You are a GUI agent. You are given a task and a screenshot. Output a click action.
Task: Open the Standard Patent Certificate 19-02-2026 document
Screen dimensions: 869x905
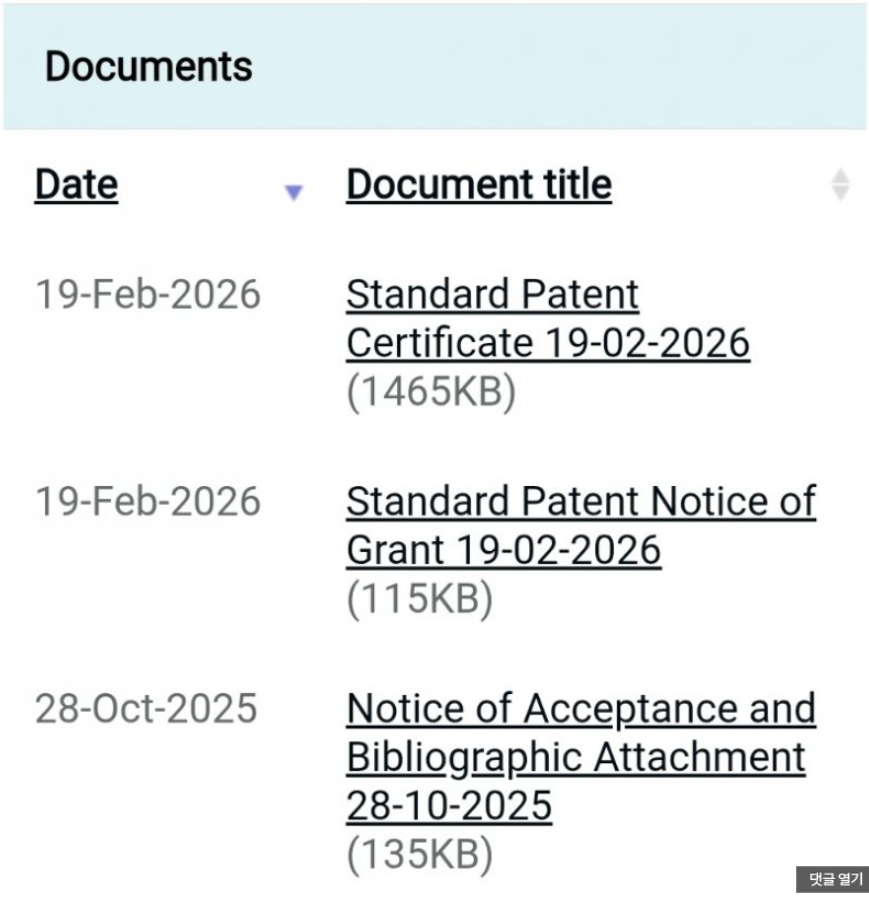(492, 296)
